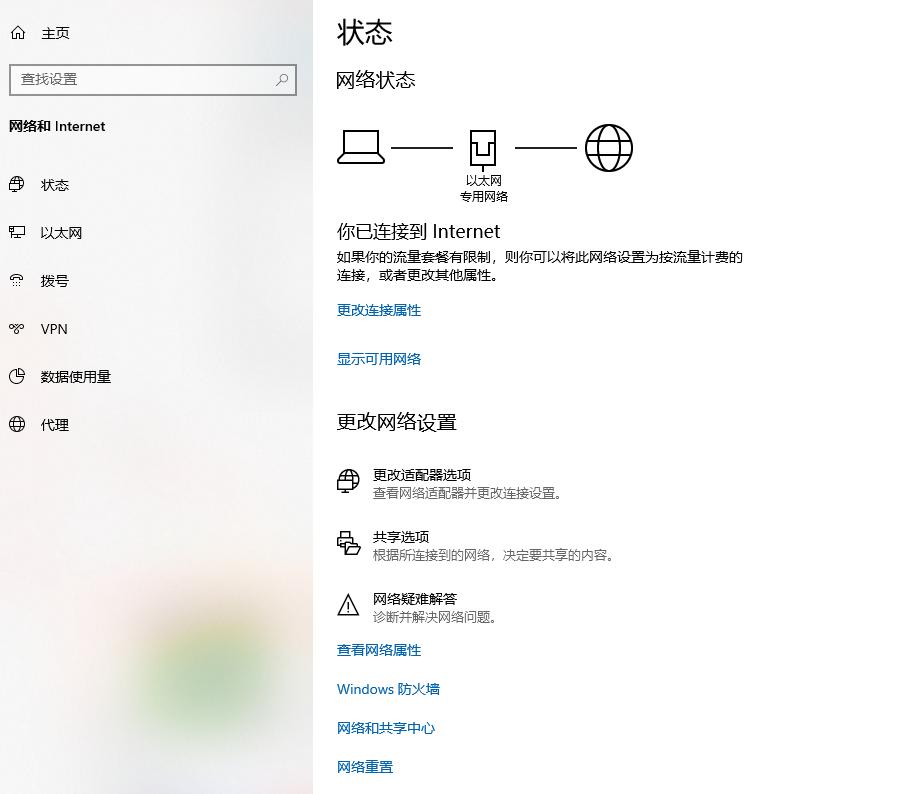Open the 拨号 (Dial-up) settings page

[55, 281]
